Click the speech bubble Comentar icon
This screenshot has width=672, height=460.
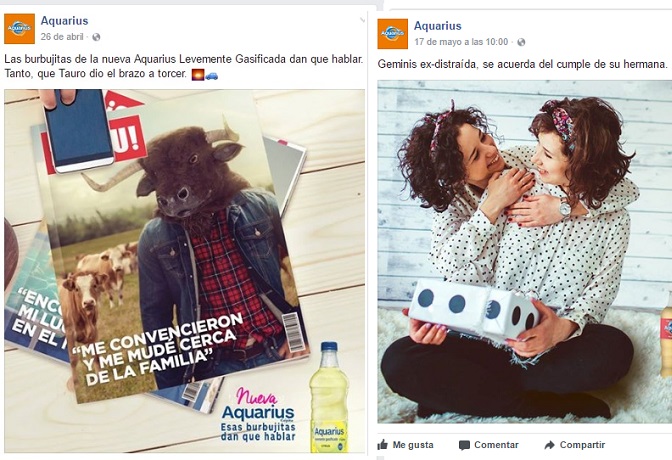[464, 445]
